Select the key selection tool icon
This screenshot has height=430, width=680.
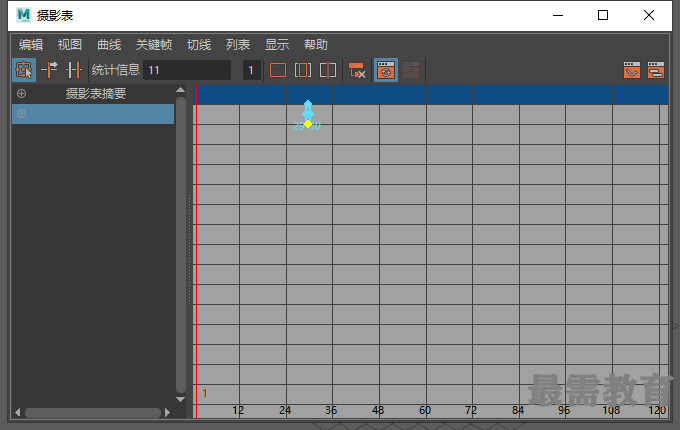click(24, 70)
